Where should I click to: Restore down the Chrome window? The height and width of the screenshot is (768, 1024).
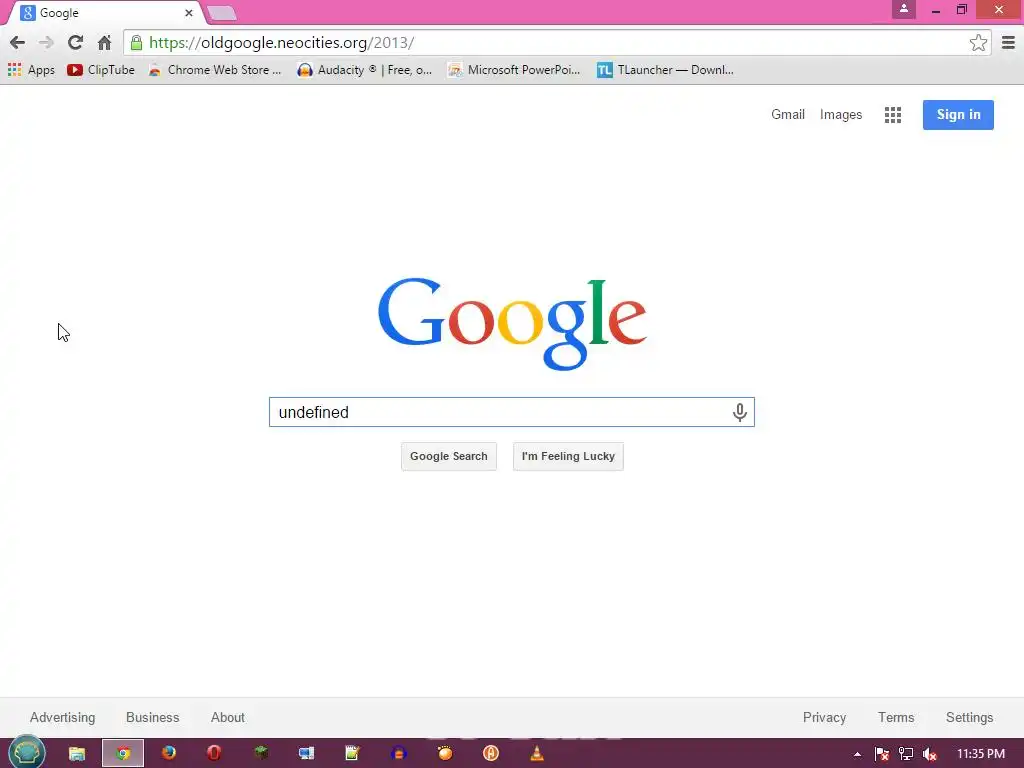coord(961,10)
